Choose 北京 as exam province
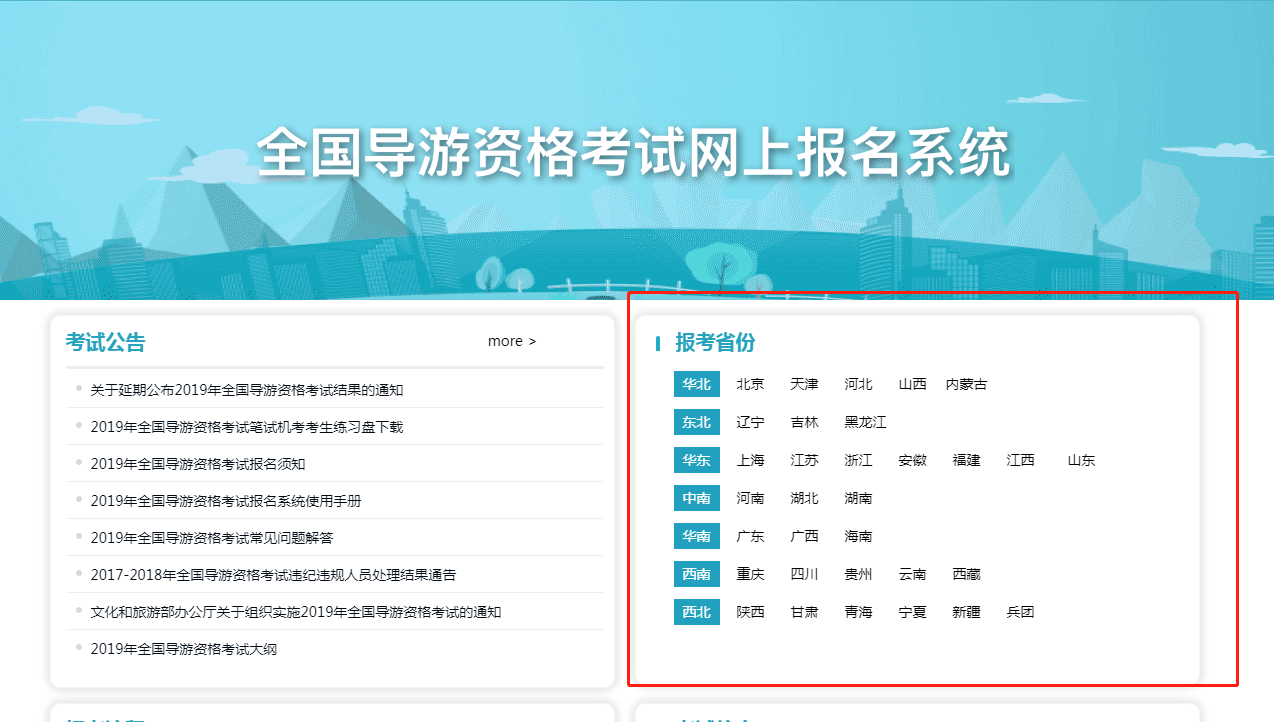The height and width of the screenshot is (722, 1274). tap(750, 384)
